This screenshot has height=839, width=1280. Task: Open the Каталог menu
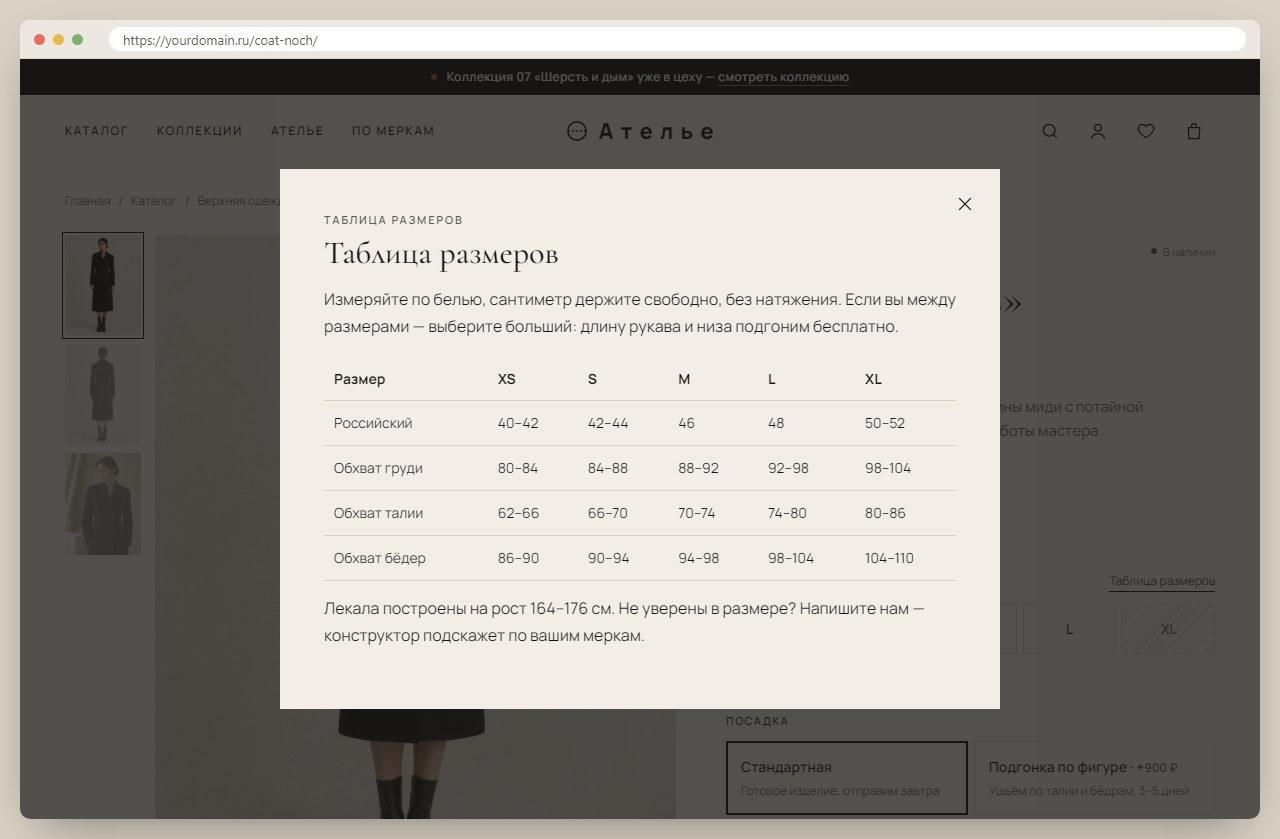click(x=96, y=131)
